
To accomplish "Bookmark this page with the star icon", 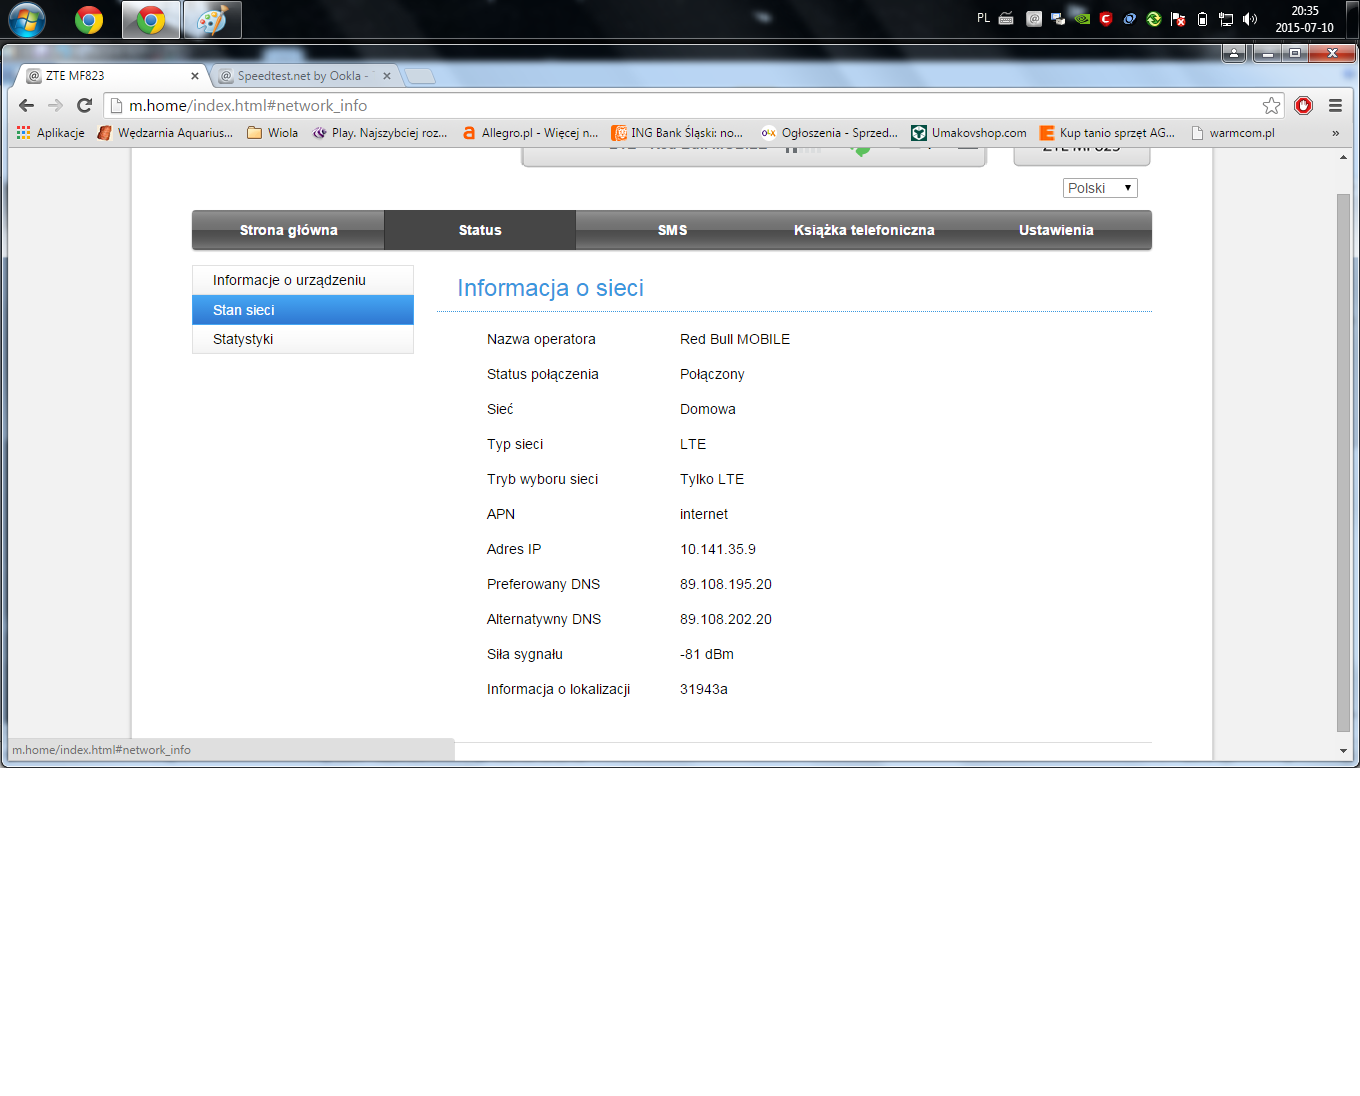I will [x=1271, y=105].
